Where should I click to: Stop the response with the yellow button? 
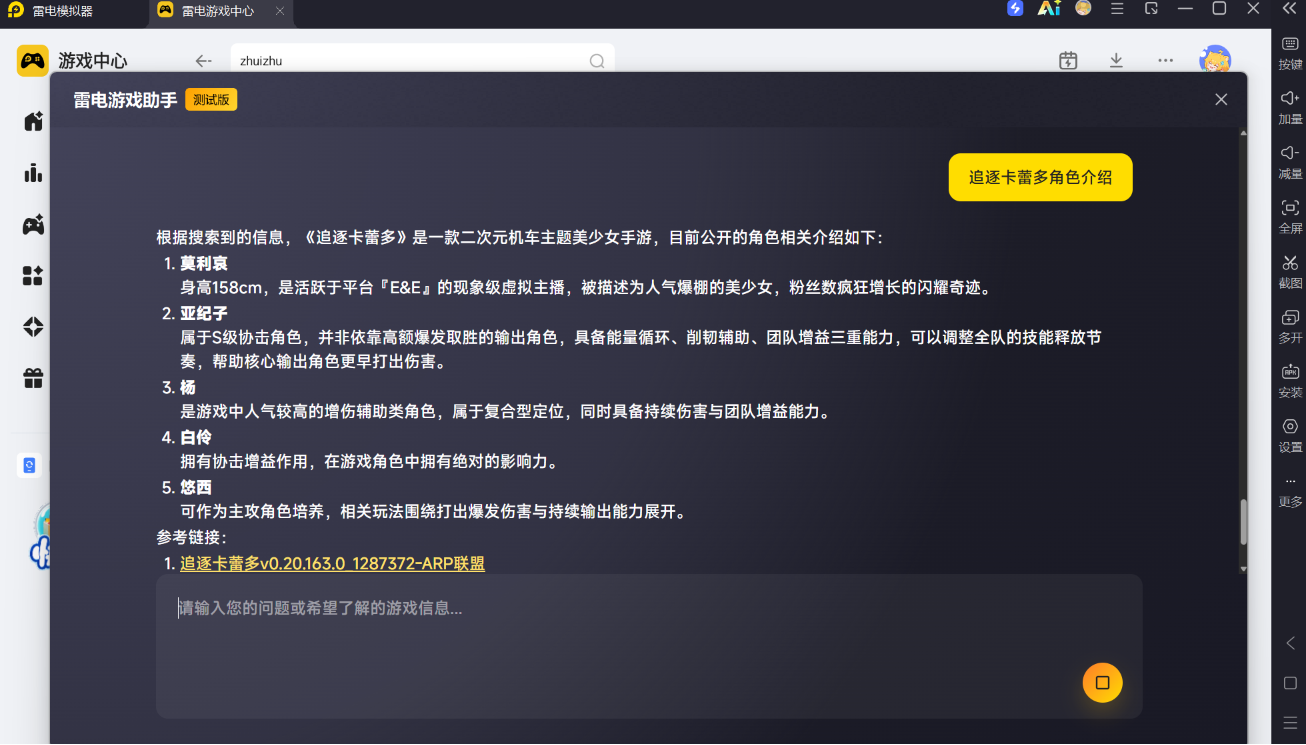click(x=1102, y=682)
